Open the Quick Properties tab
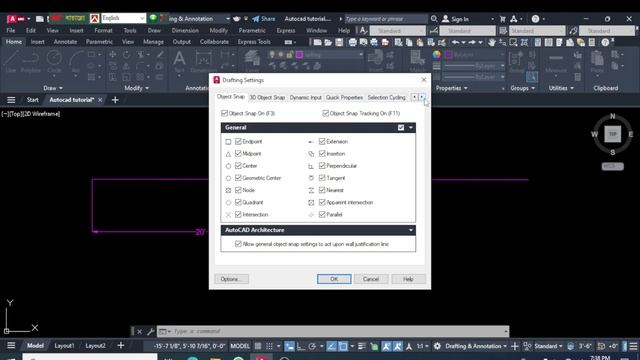Screen dimensions: 640x360 (x=344, y=98)
